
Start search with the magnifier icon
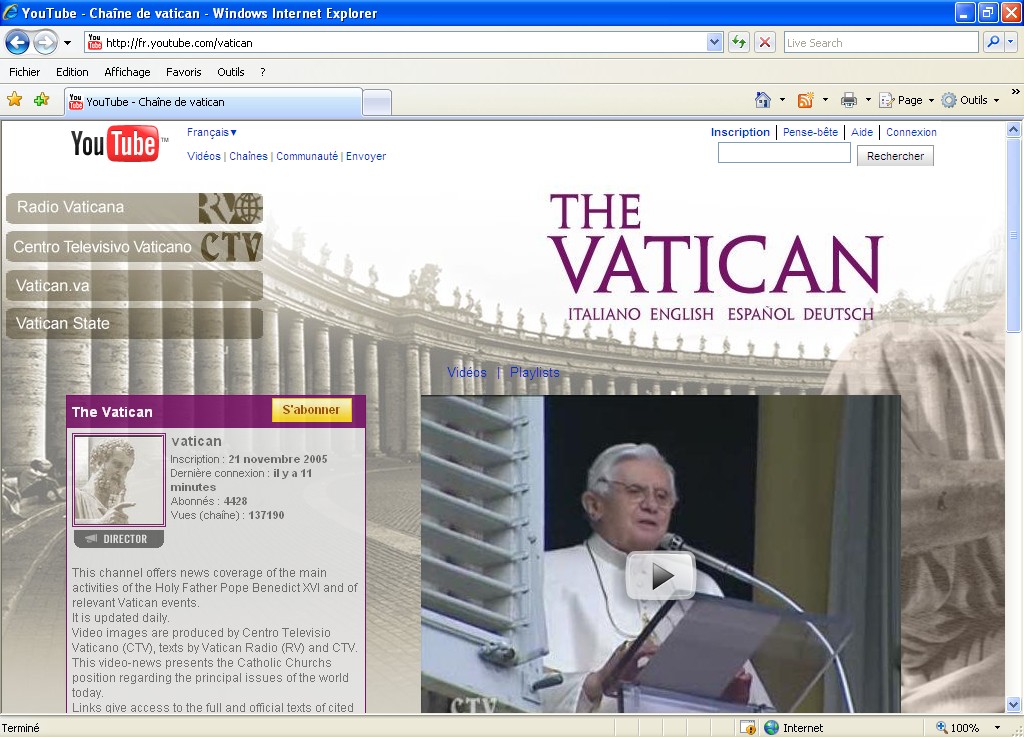coord(993,42)
